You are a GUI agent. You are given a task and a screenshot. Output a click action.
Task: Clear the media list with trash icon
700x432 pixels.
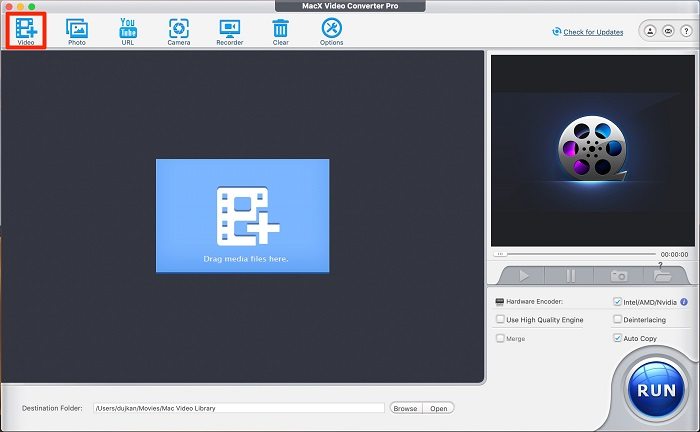click(x=280, y=31)
